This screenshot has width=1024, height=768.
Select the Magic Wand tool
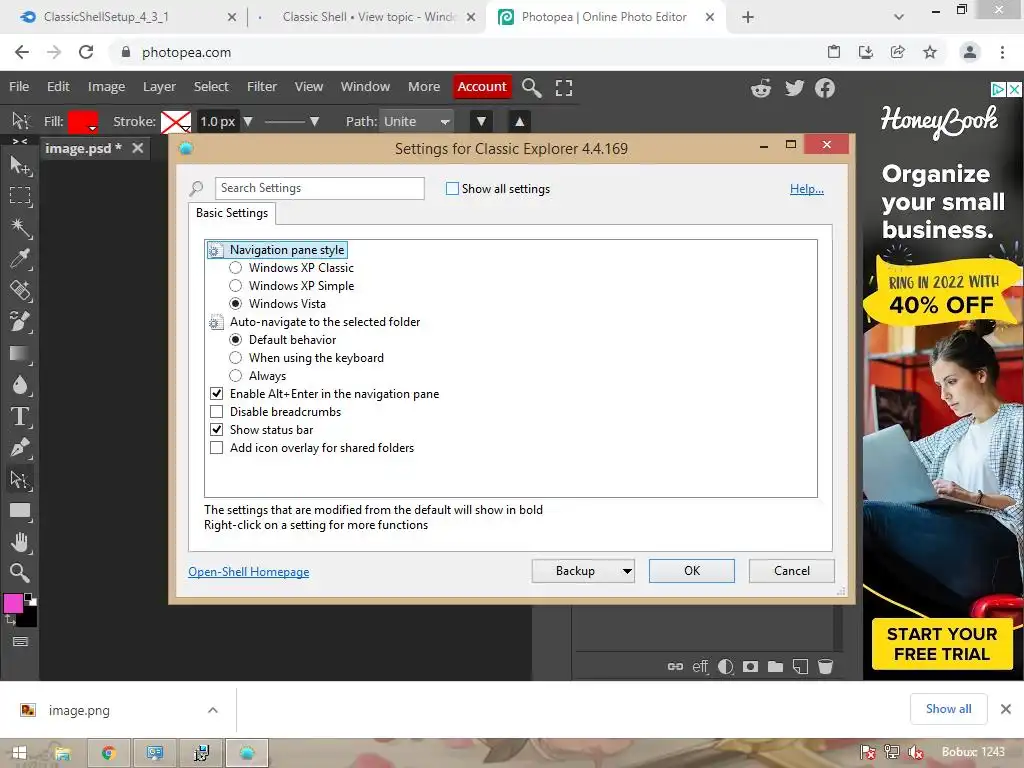coord(20,227)
